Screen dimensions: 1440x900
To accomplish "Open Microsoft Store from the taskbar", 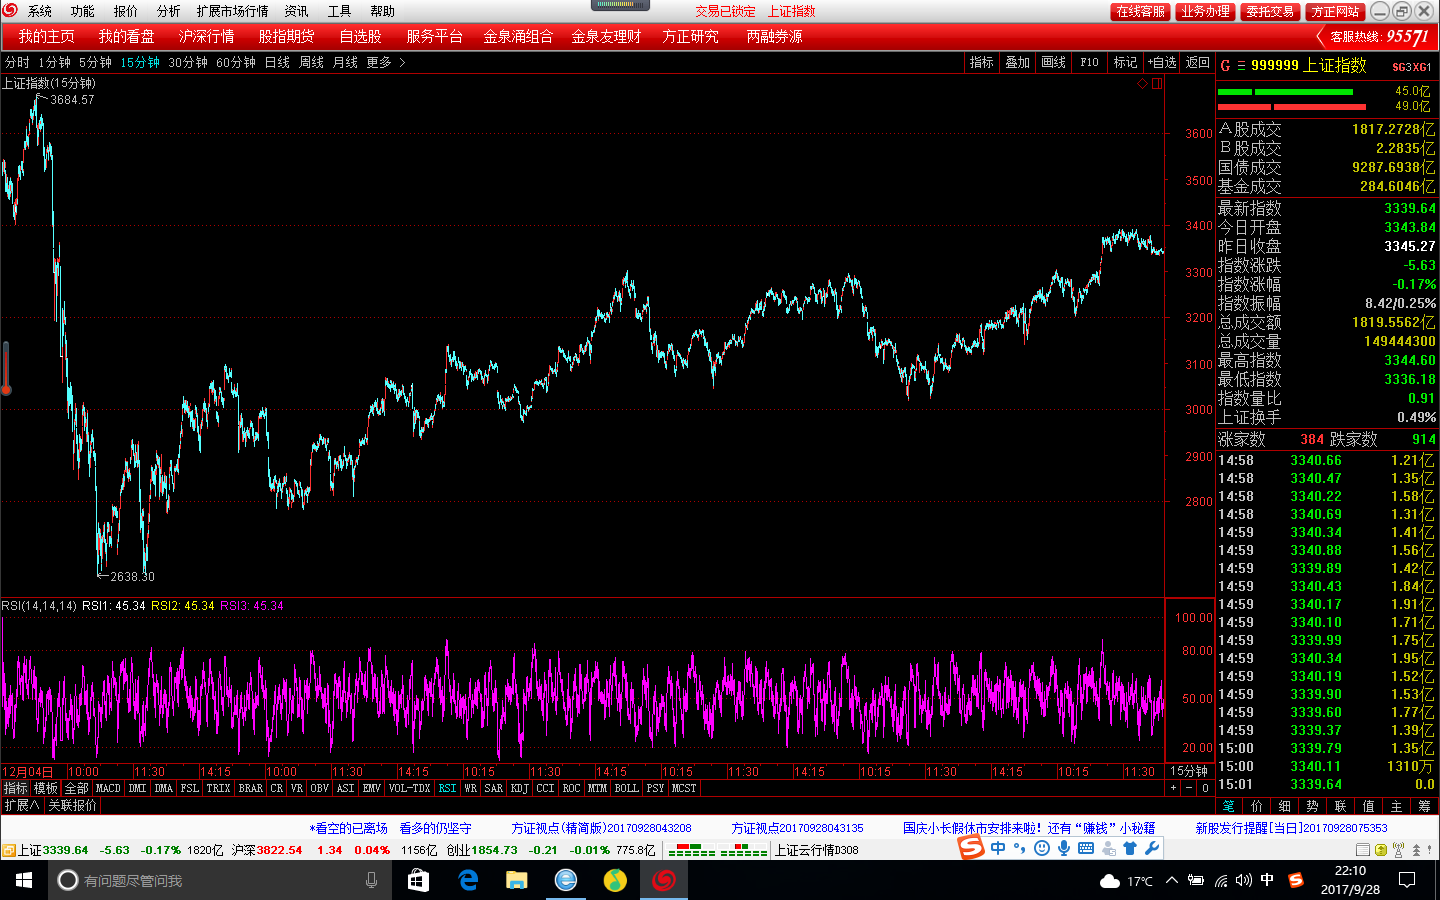I will tap(418, 880).
